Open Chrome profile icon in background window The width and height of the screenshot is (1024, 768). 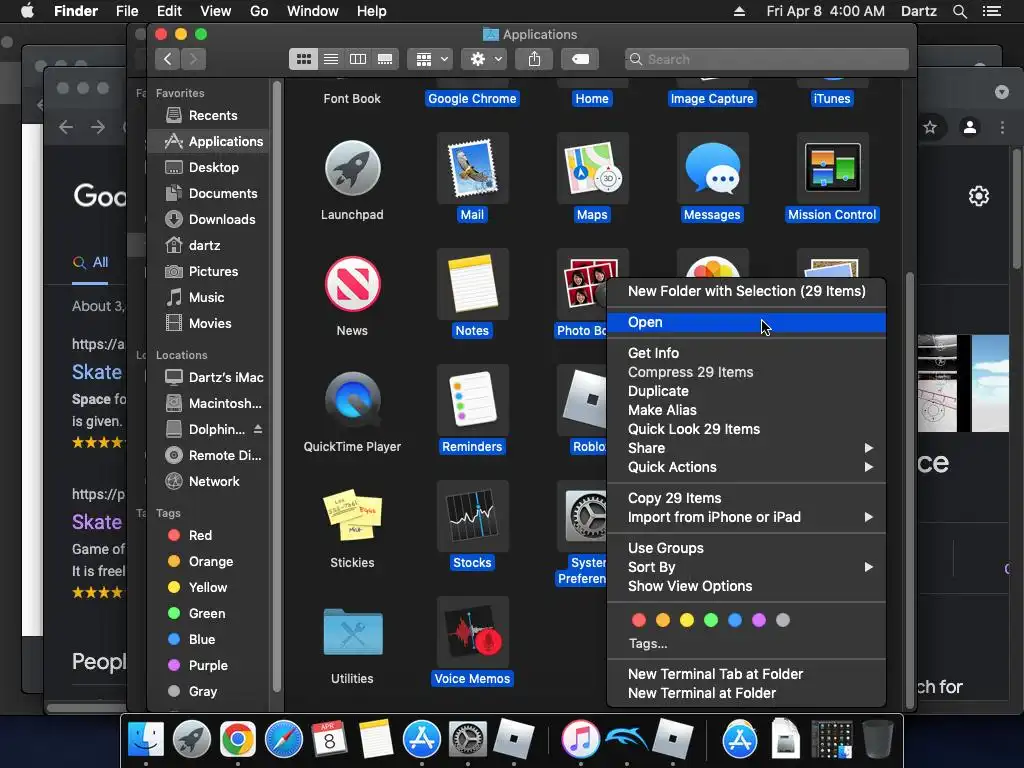click(970, 127)
